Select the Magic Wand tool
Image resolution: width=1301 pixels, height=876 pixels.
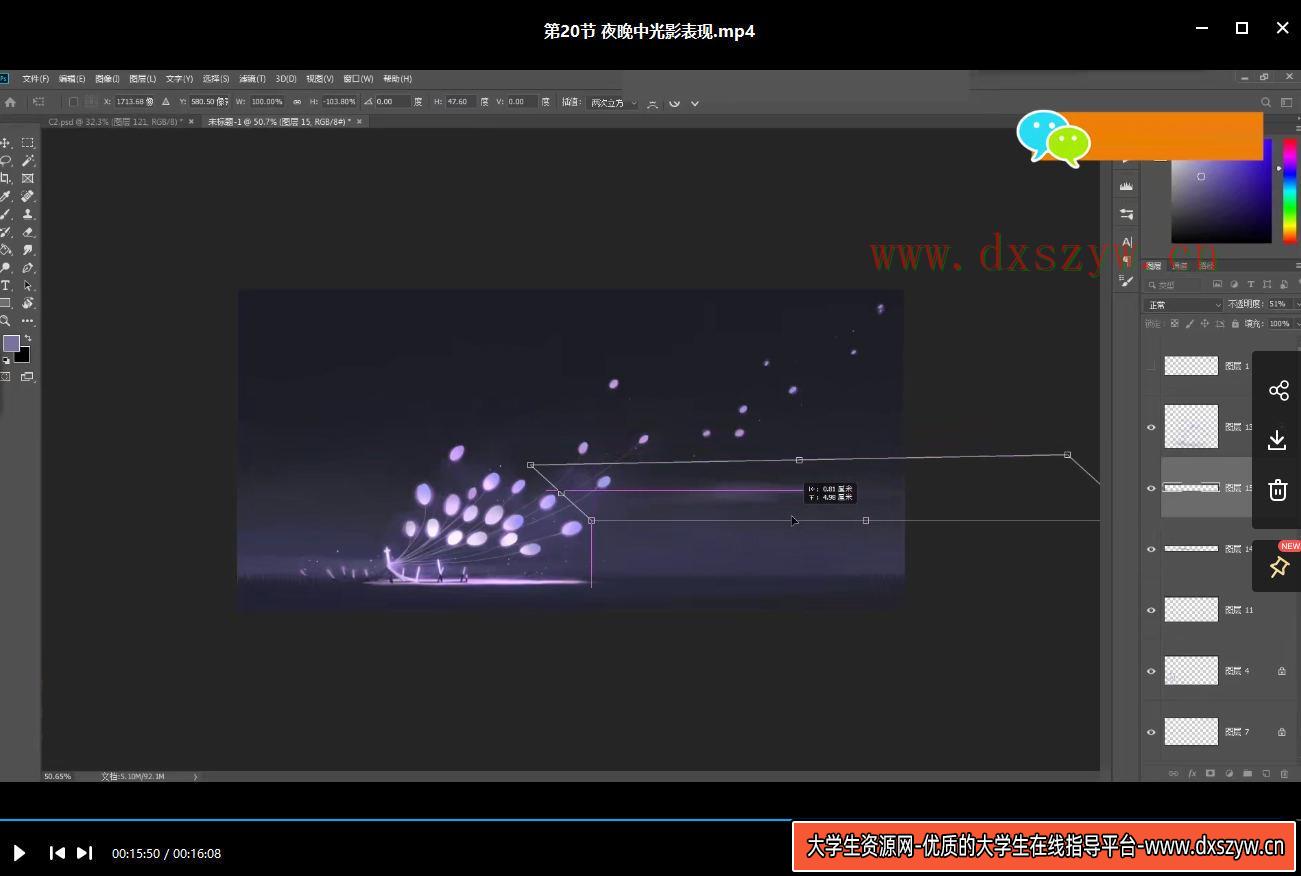[28, 161]
